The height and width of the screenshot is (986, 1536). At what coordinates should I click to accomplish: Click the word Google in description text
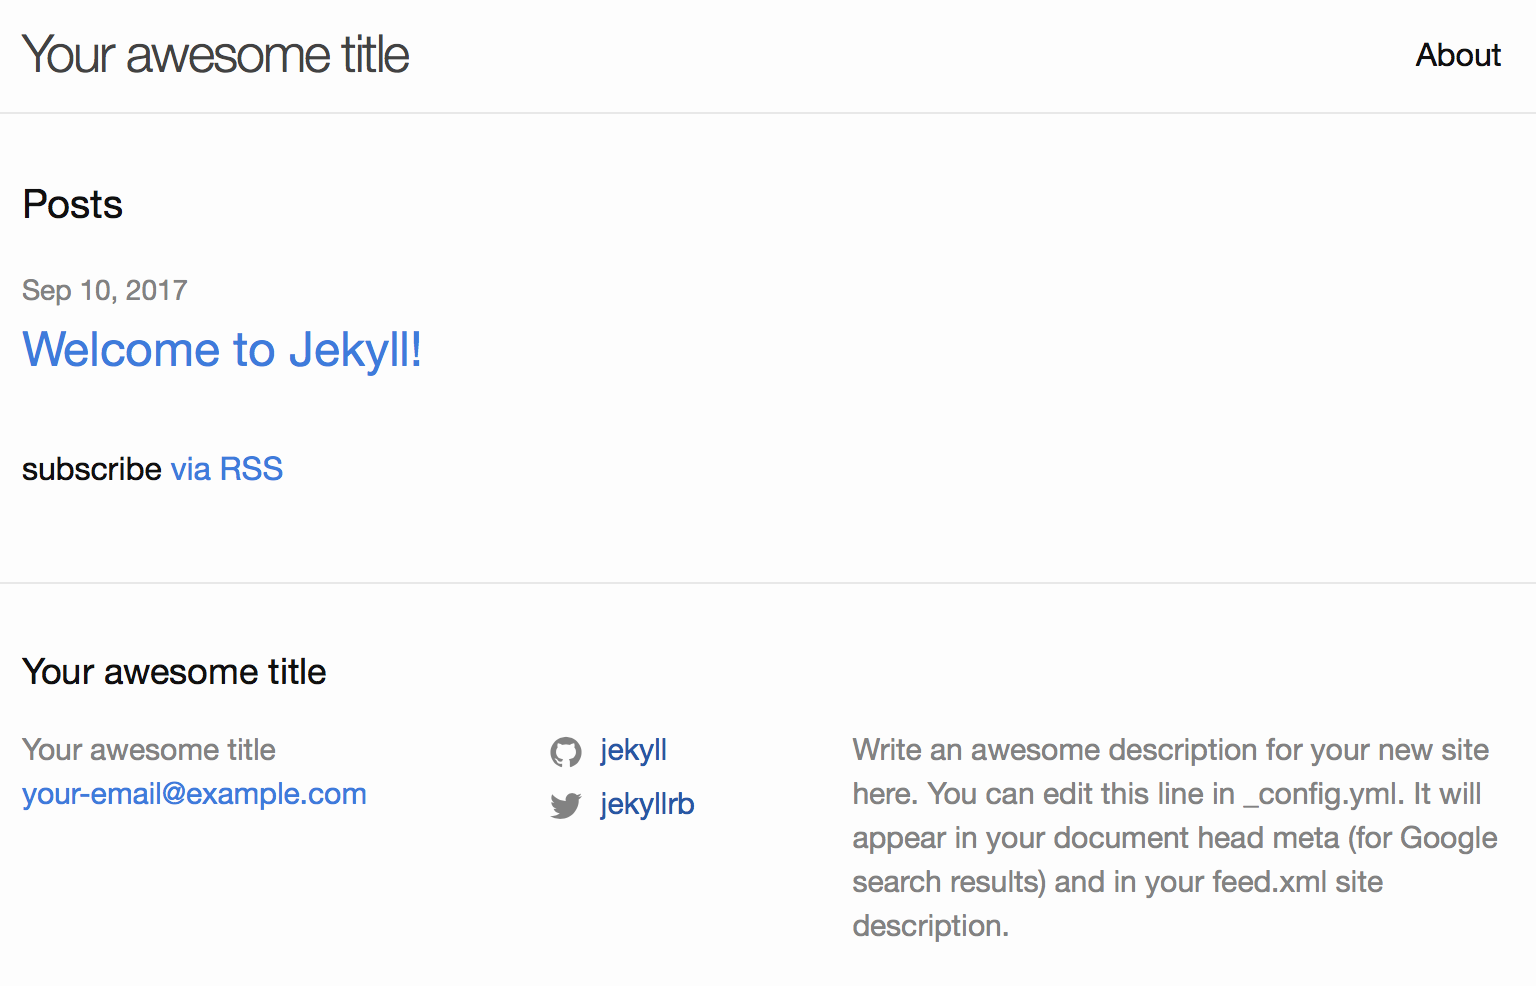pyautogui.click(x=1448, y=838)
